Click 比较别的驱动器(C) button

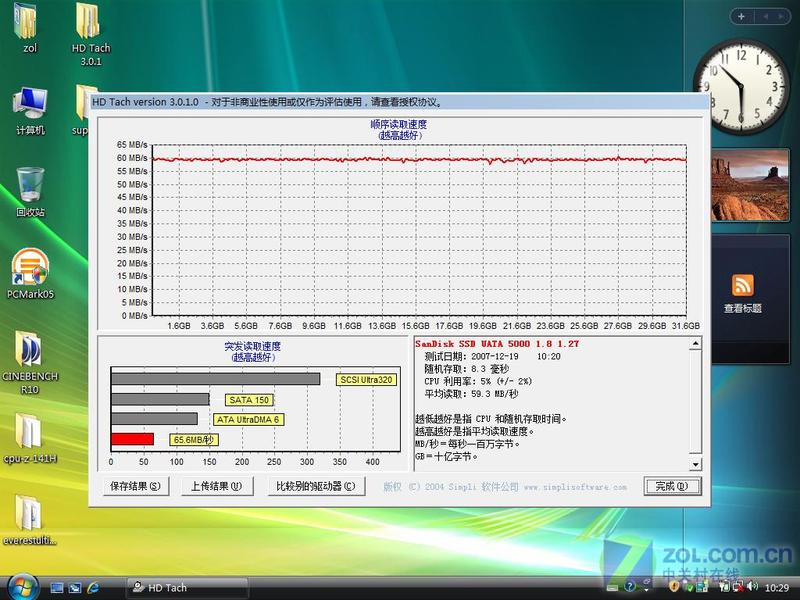tap(316, 486)
